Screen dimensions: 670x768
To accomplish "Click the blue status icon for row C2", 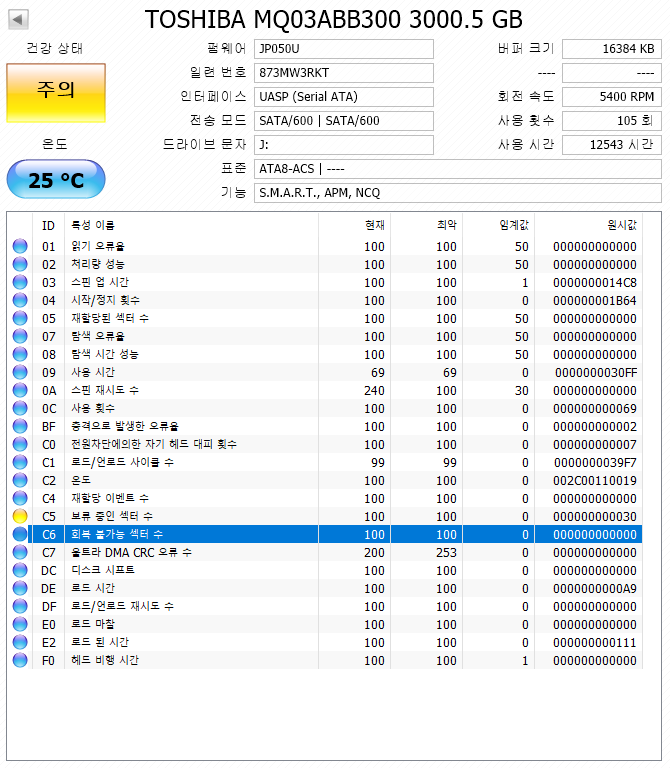I will (20, 480).
